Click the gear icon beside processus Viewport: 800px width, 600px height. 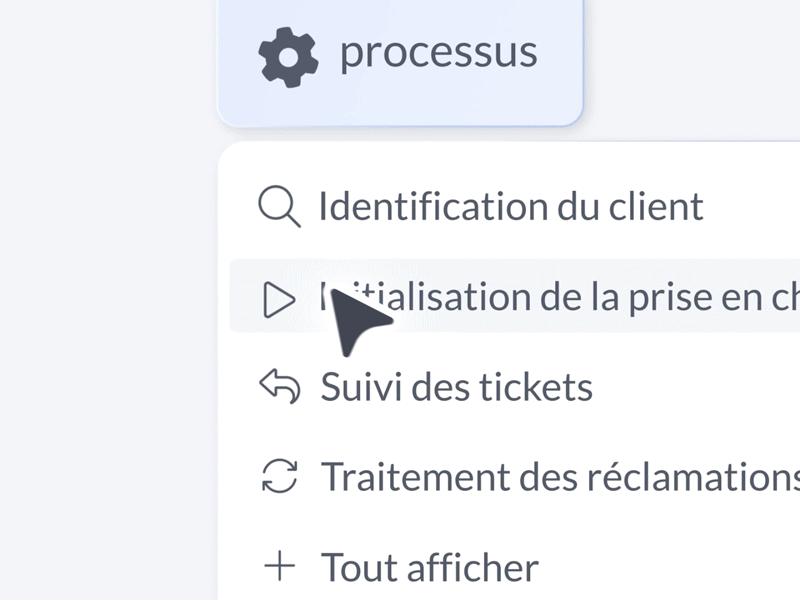(288, 57)
